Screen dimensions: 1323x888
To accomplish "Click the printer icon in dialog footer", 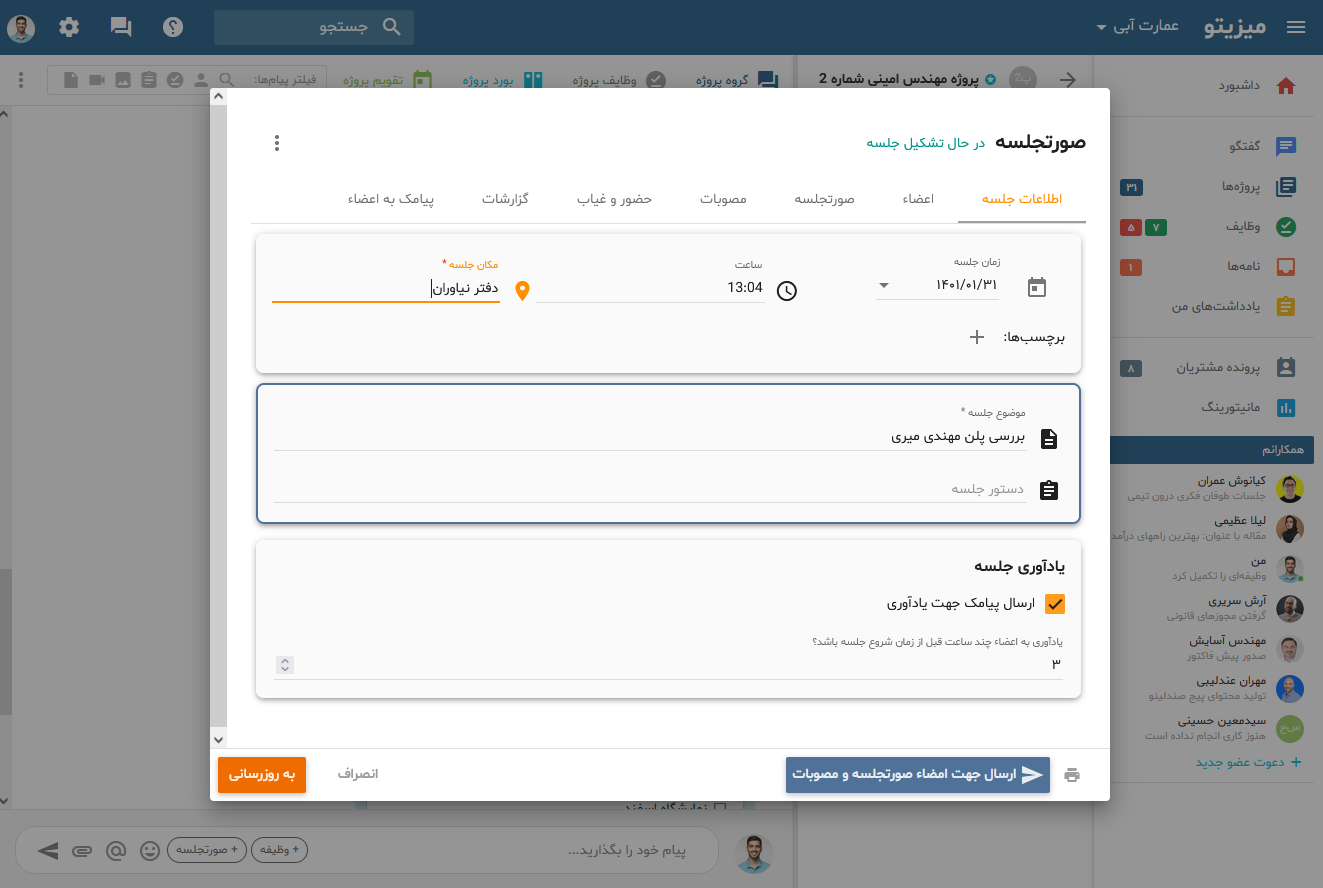I will pos(1072,775).
